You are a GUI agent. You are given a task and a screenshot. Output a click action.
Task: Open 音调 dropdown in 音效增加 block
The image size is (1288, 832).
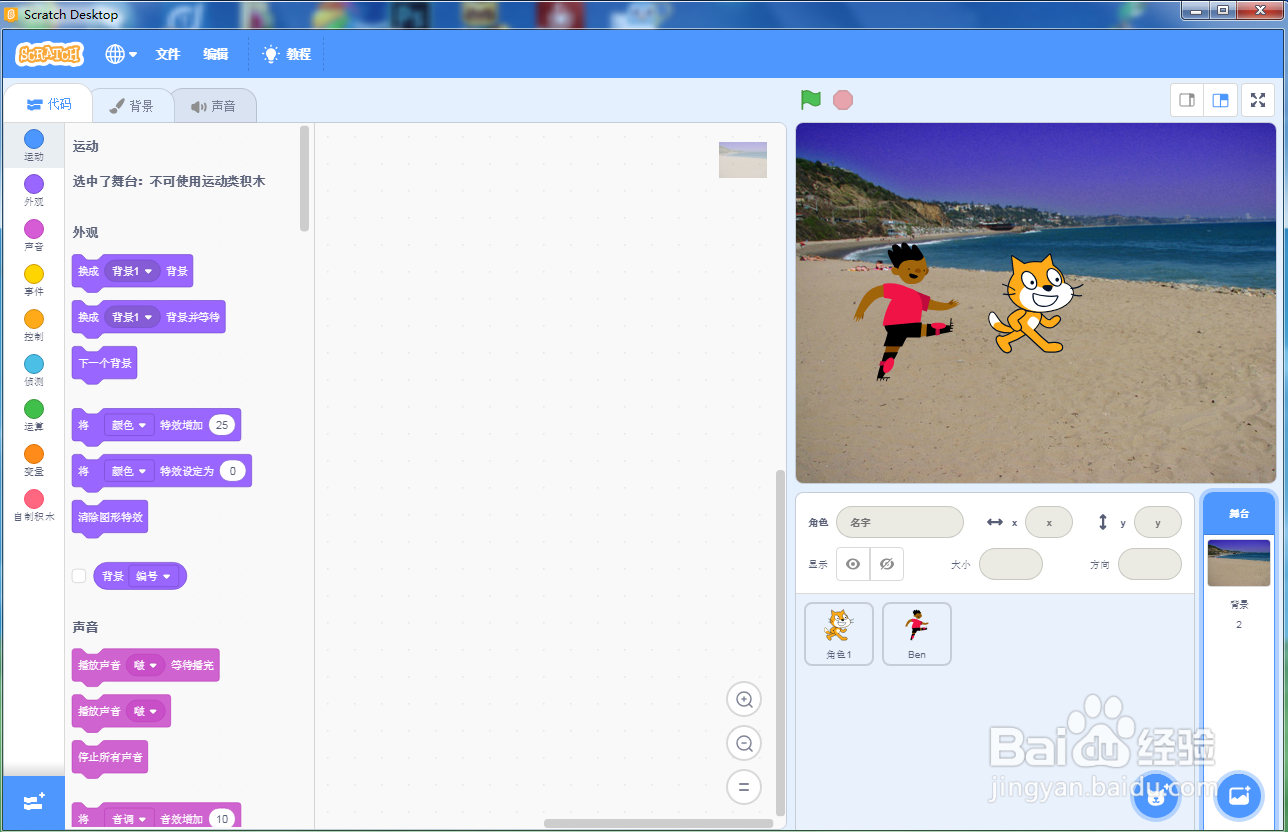click(x=129, y=819)
